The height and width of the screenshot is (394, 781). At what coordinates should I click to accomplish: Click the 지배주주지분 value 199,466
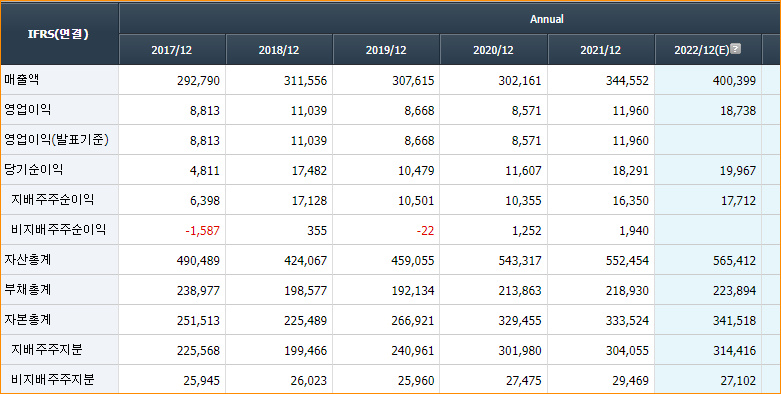(305, 351)
